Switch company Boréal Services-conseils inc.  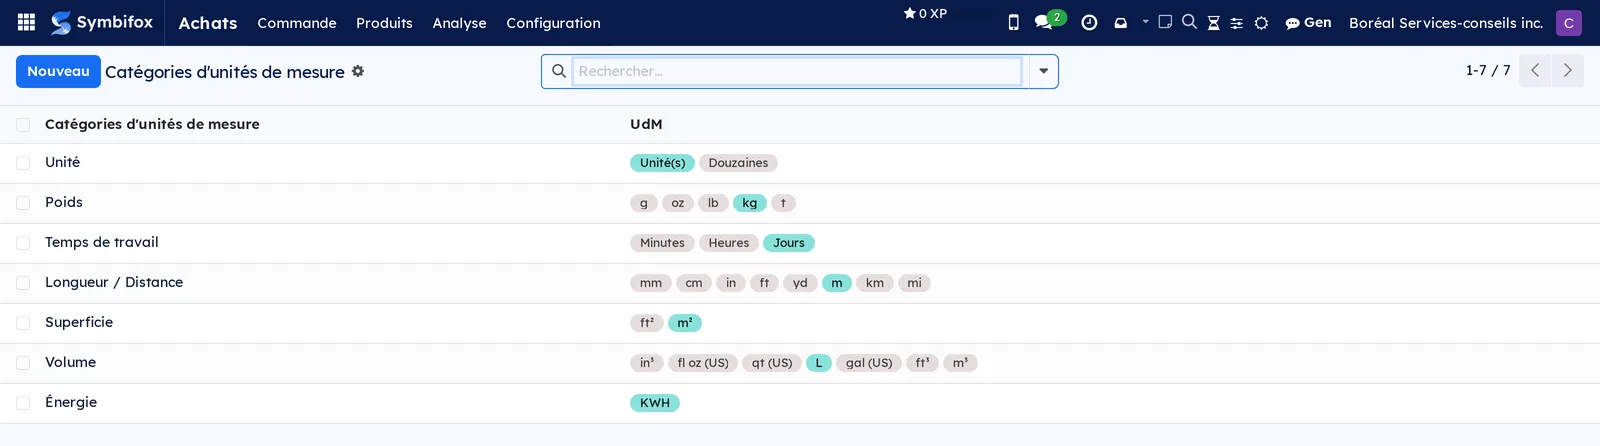(x=1446, y=22)
